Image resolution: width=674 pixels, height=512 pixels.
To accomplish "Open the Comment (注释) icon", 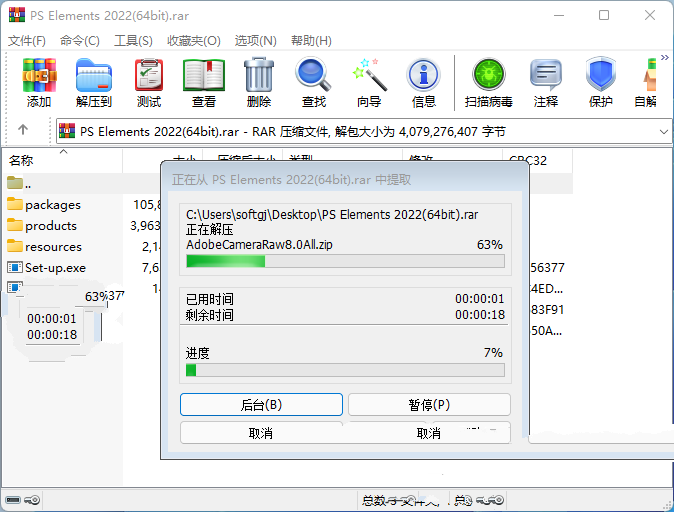I will pos(545,83).
